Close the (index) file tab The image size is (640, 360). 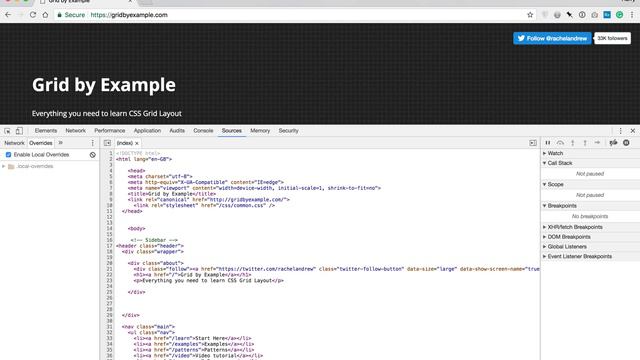pyautogui.click(x=137, y=143)
